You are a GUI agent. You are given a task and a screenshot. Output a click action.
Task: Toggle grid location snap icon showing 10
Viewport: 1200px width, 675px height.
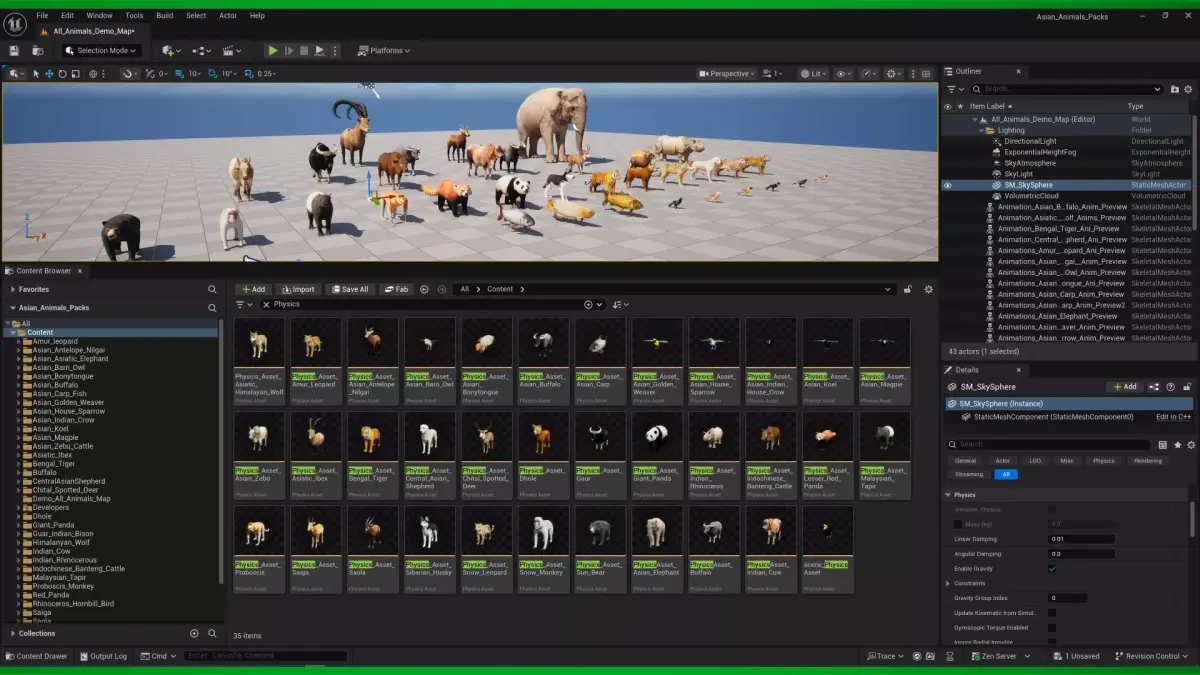tap(180, 74)
